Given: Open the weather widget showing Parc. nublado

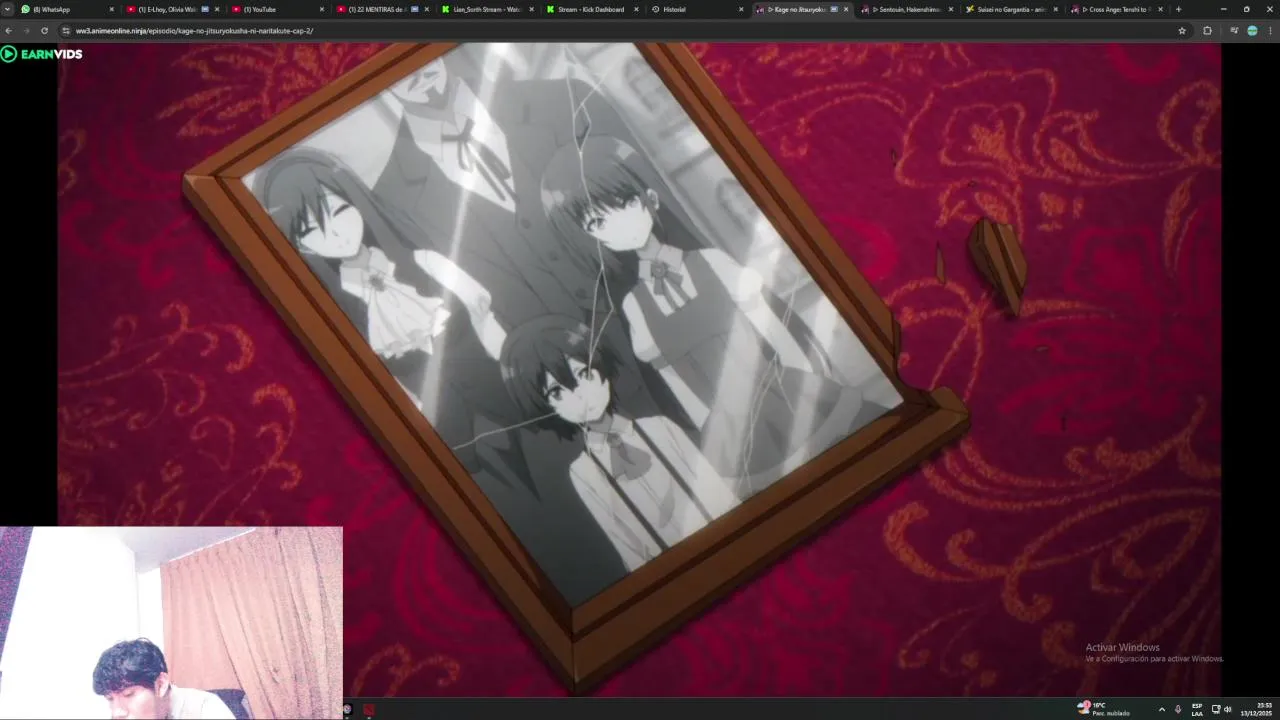Looking at the screenshot, I should pyautogui.click(x=1103, y=709).
